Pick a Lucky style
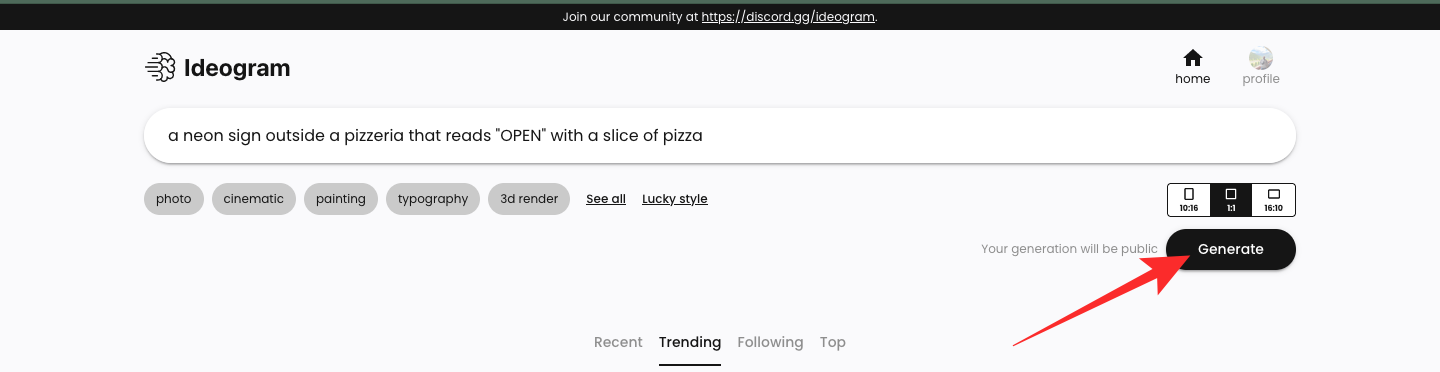The width and height of the screenshot is (1440, 372). (675, 199)
